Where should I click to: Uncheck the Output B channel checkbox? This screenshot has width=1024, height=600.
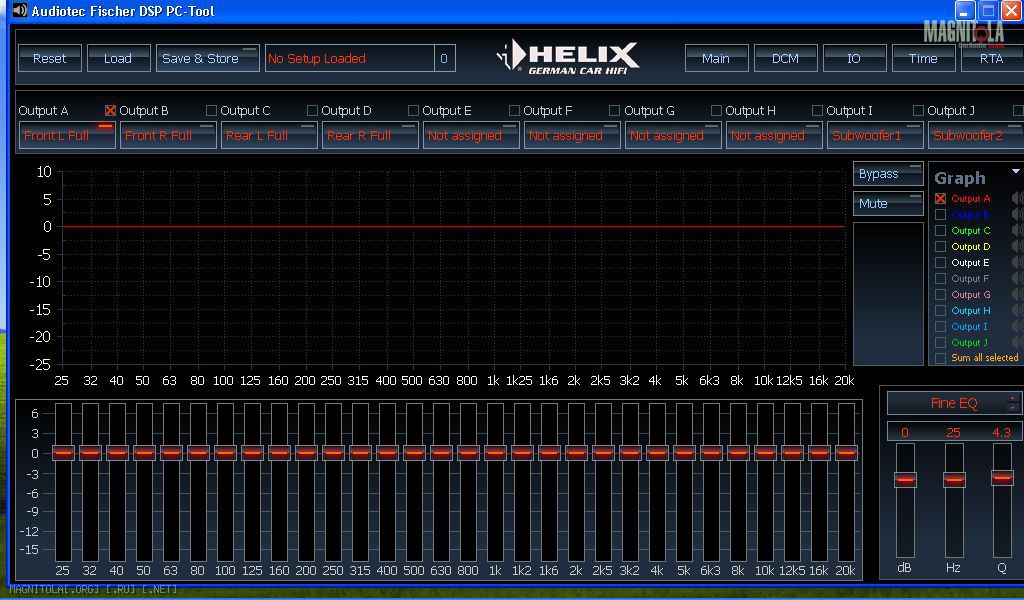[111, 111]
